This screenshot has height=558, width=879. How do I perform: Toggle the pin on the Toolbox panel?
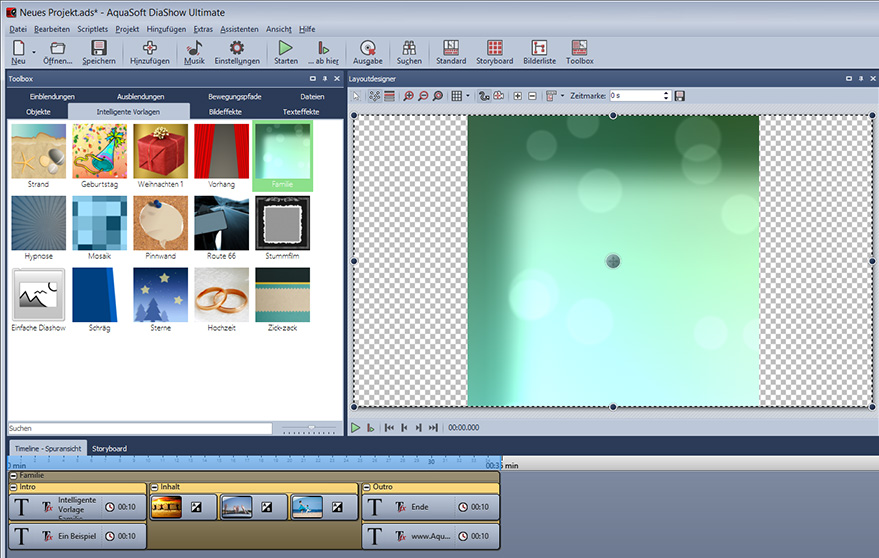(325, 78)
